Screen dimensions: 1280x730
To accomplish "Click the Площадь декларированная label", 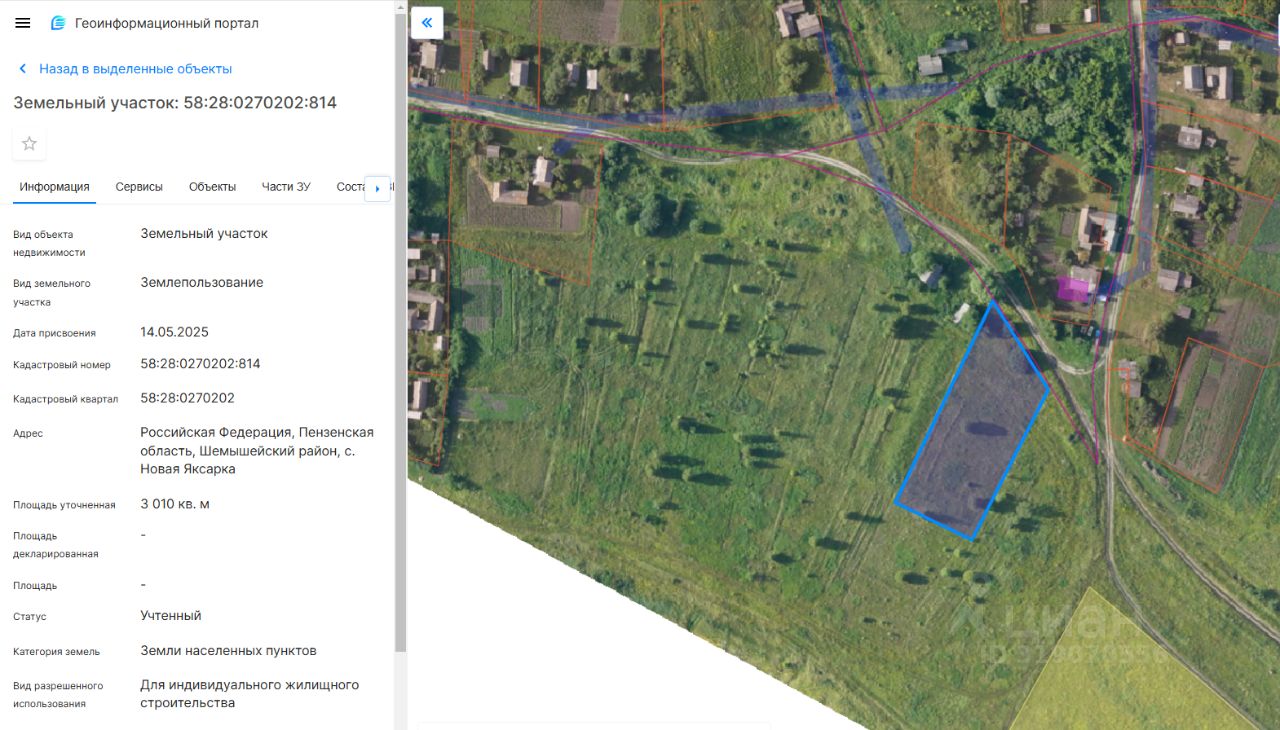I will point(56,545).
